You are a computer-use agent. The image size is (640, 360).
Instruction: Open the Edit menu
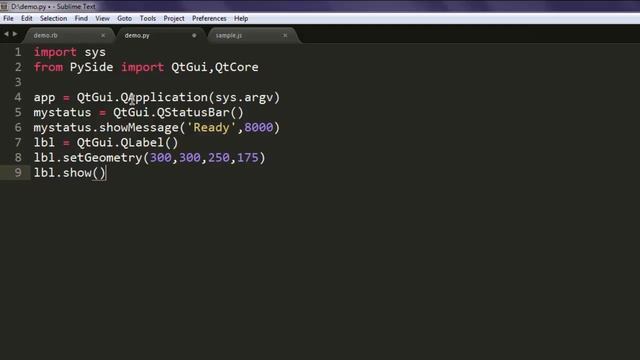coord(27,18)
